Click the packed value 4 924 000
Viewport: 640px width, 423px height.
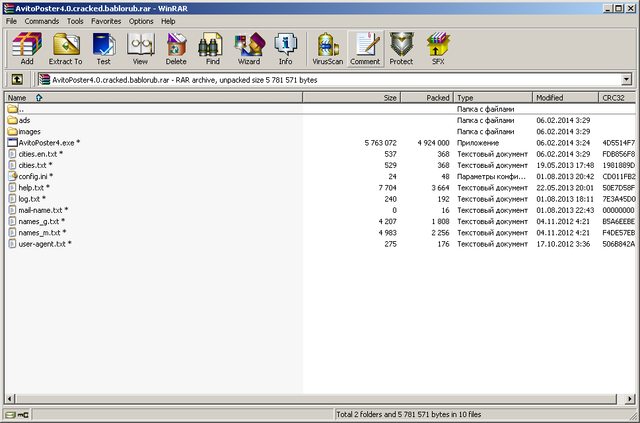pos(433,143)
